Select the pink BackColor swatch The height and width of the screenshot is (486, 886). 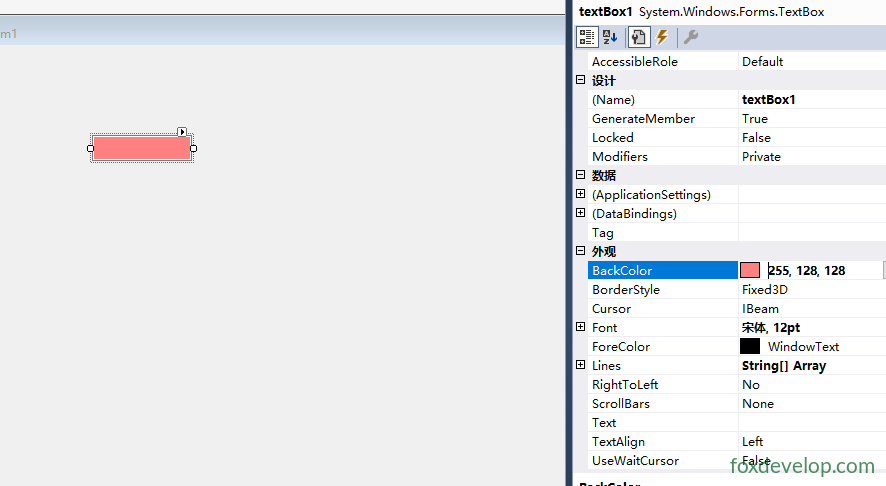coord(750,270)
